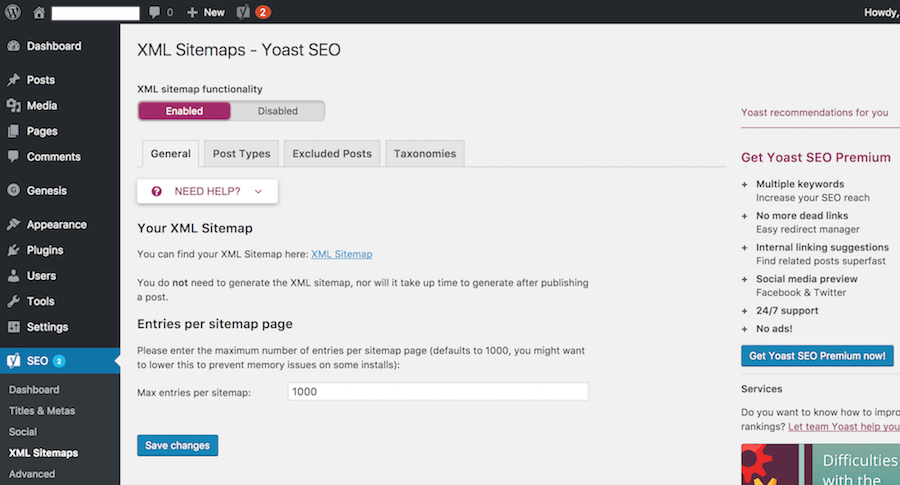Click the Users person icon
The image size is (900, 485).
click(x=14, y=276)
